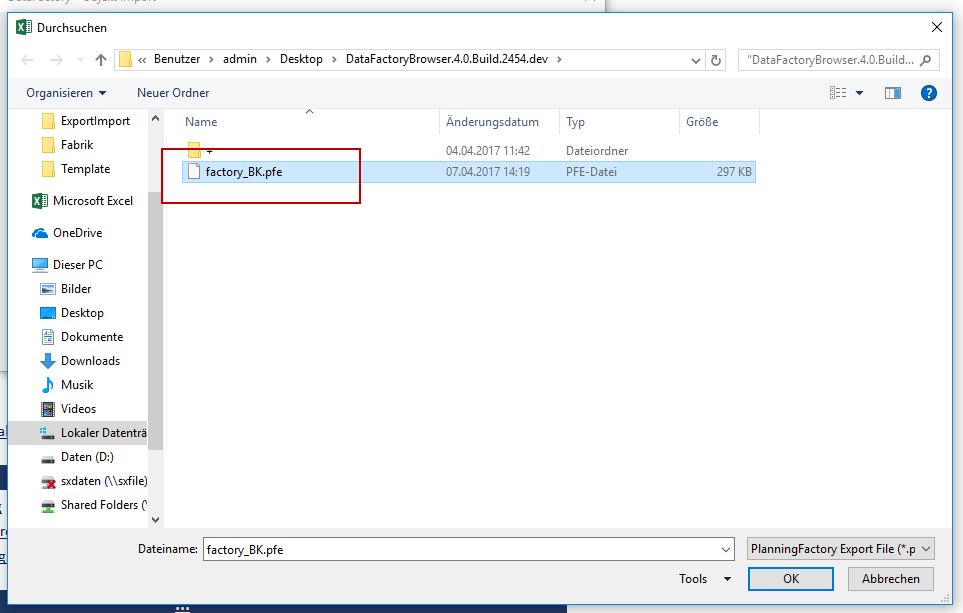This screenshot has height=613, width=963.
Task: Click the refresh icon in address bar
Action: coord(716,60)
